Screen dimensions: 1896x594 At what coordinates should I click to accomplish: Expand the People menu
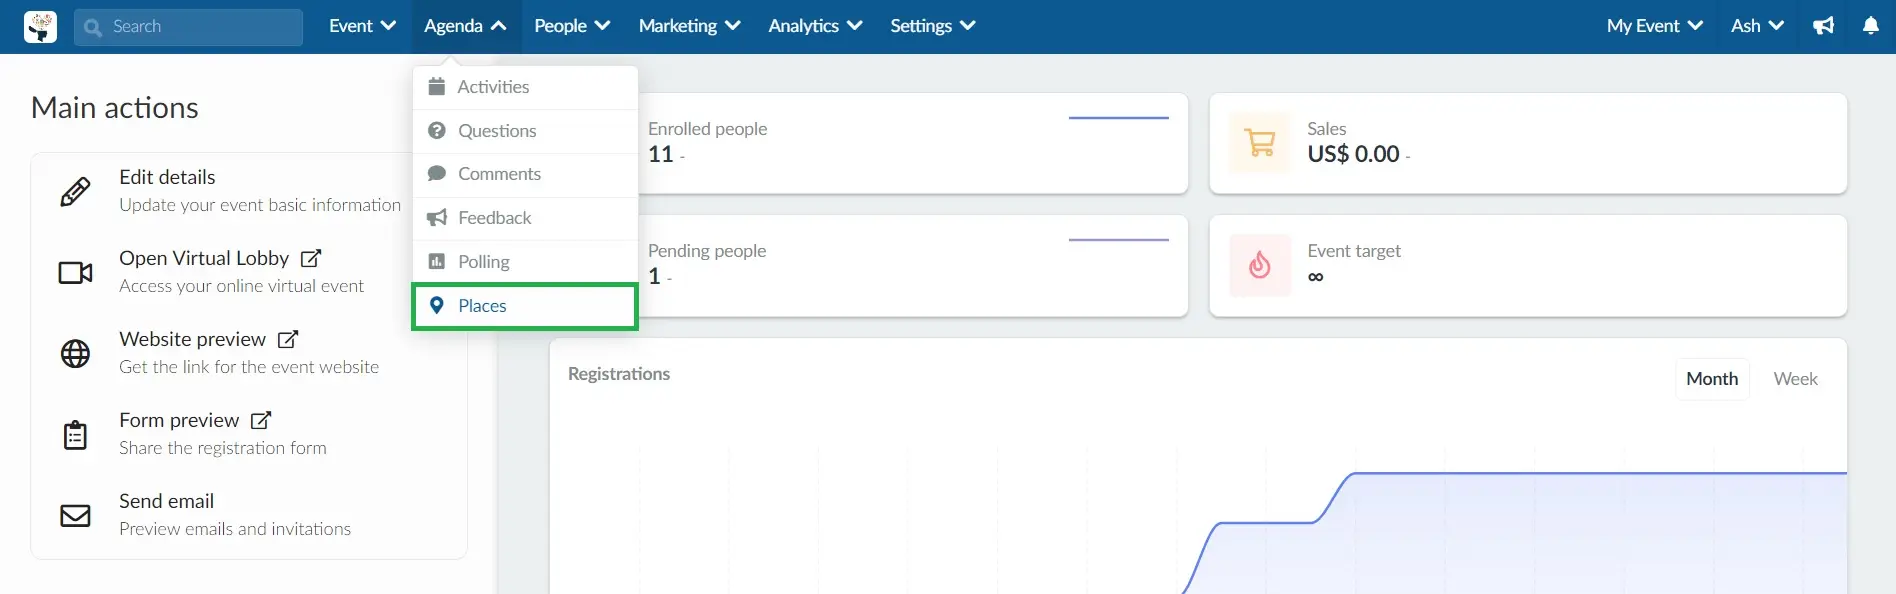point(572,26)
